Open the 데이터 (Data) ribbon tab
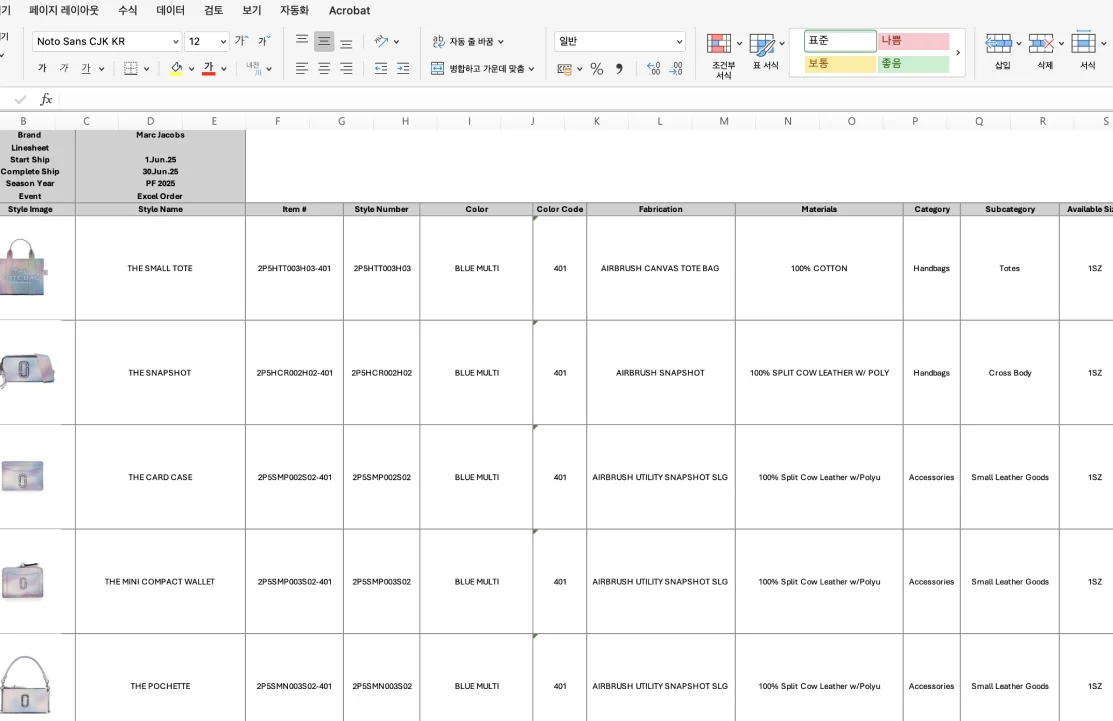1113x721 pixels. [x=170, y=10]
